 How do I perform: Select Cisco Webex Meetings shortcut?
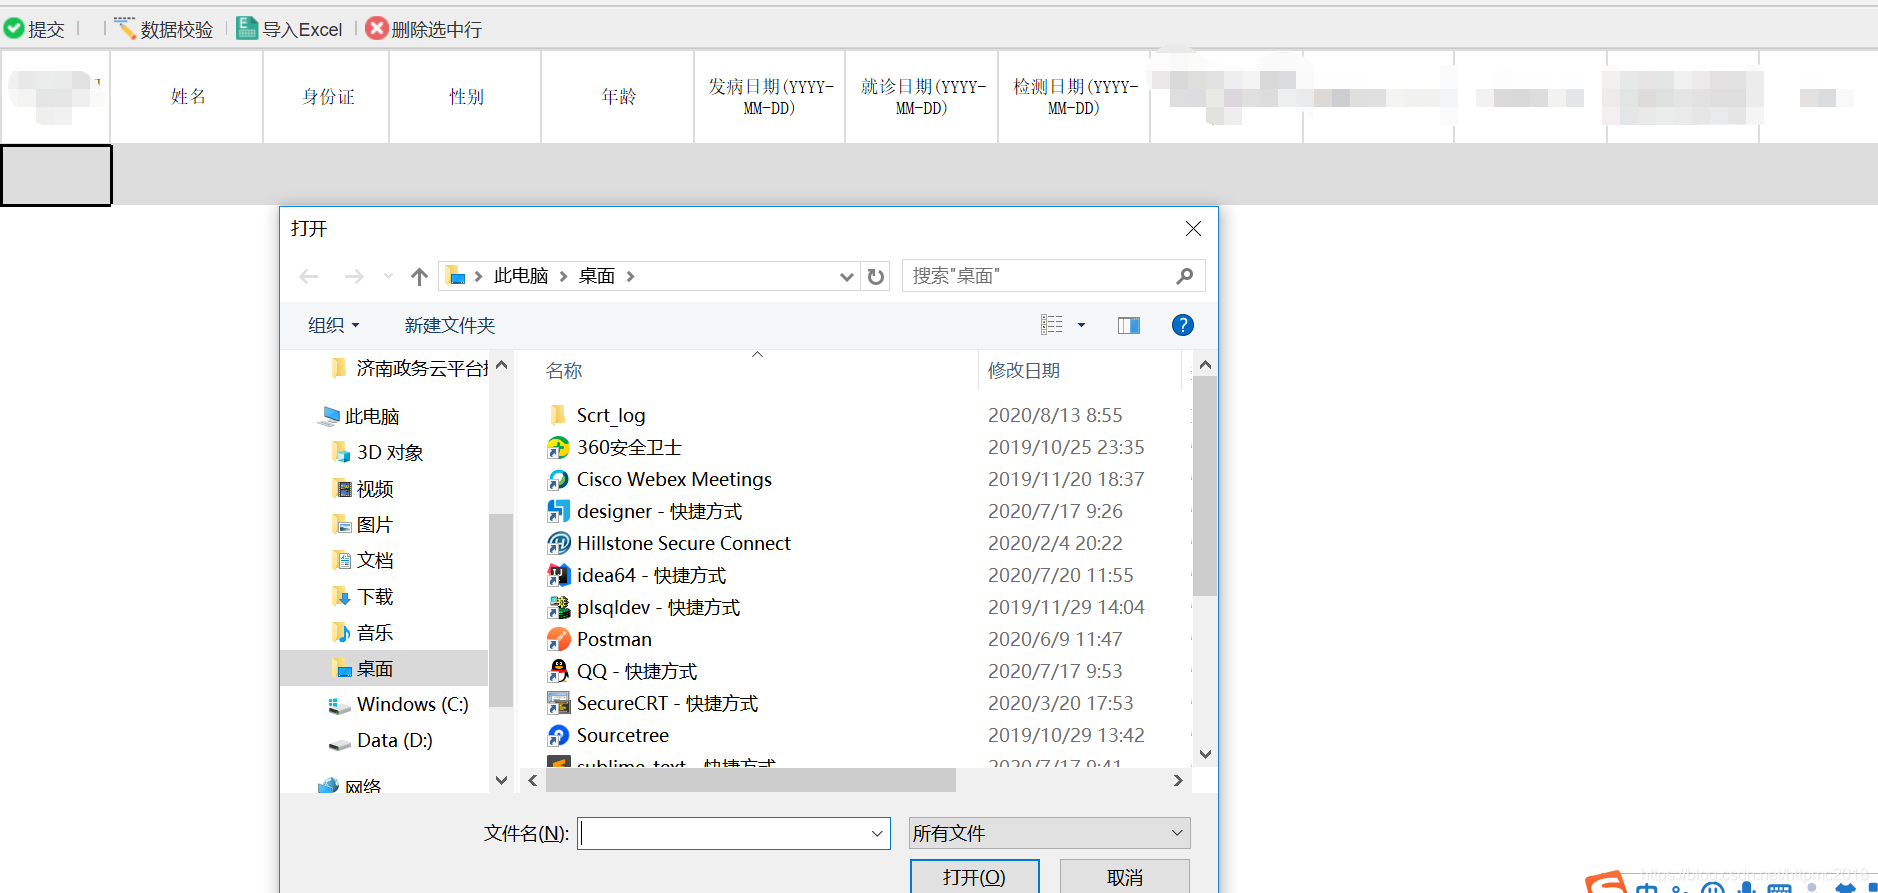click(660, 479)
